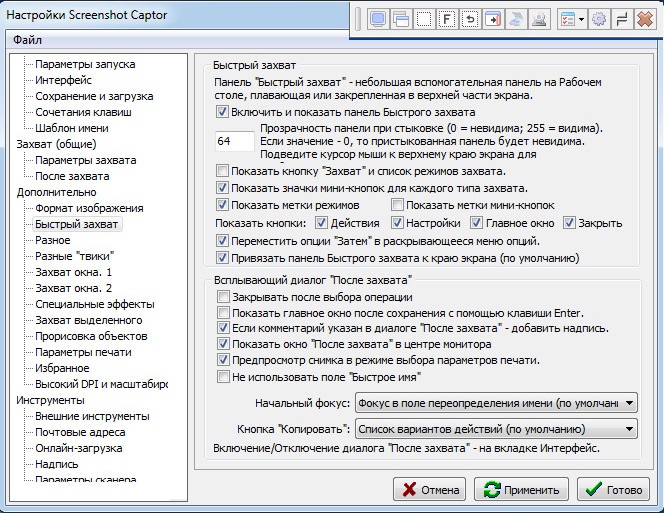Select 'Интерфейс' in the settings tree
This screenshot has width=664, height=513.
[x=64, y=80]
